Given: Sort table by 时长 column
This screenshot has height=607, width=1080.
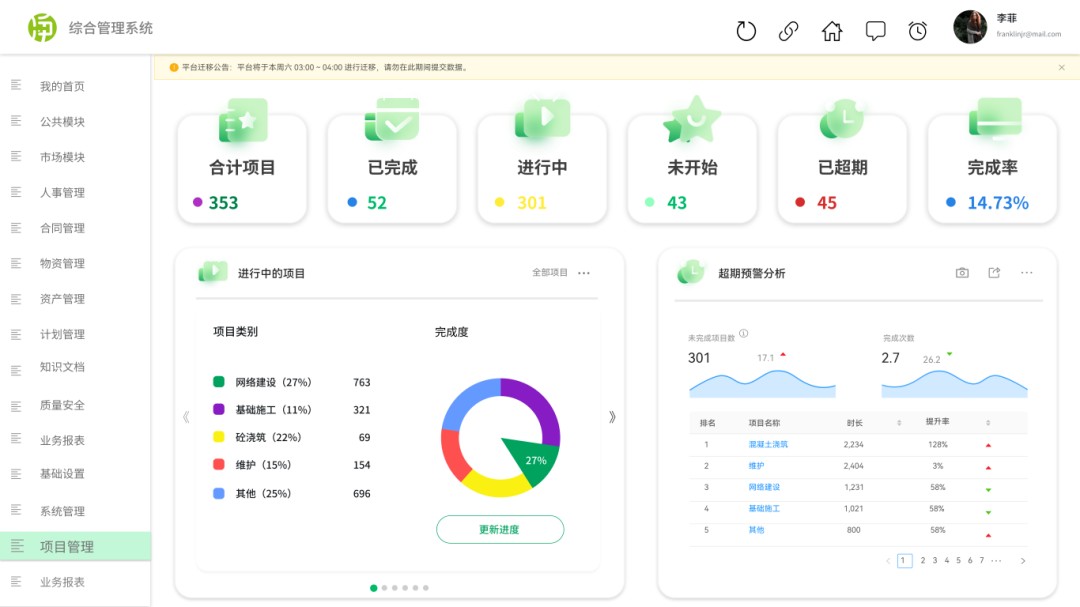Looking at the screenshot, I should (899, 423).
